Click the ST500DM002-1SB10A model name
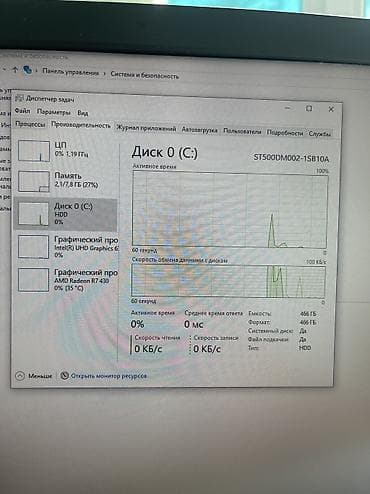370x494 pixels. click(291, 158)
